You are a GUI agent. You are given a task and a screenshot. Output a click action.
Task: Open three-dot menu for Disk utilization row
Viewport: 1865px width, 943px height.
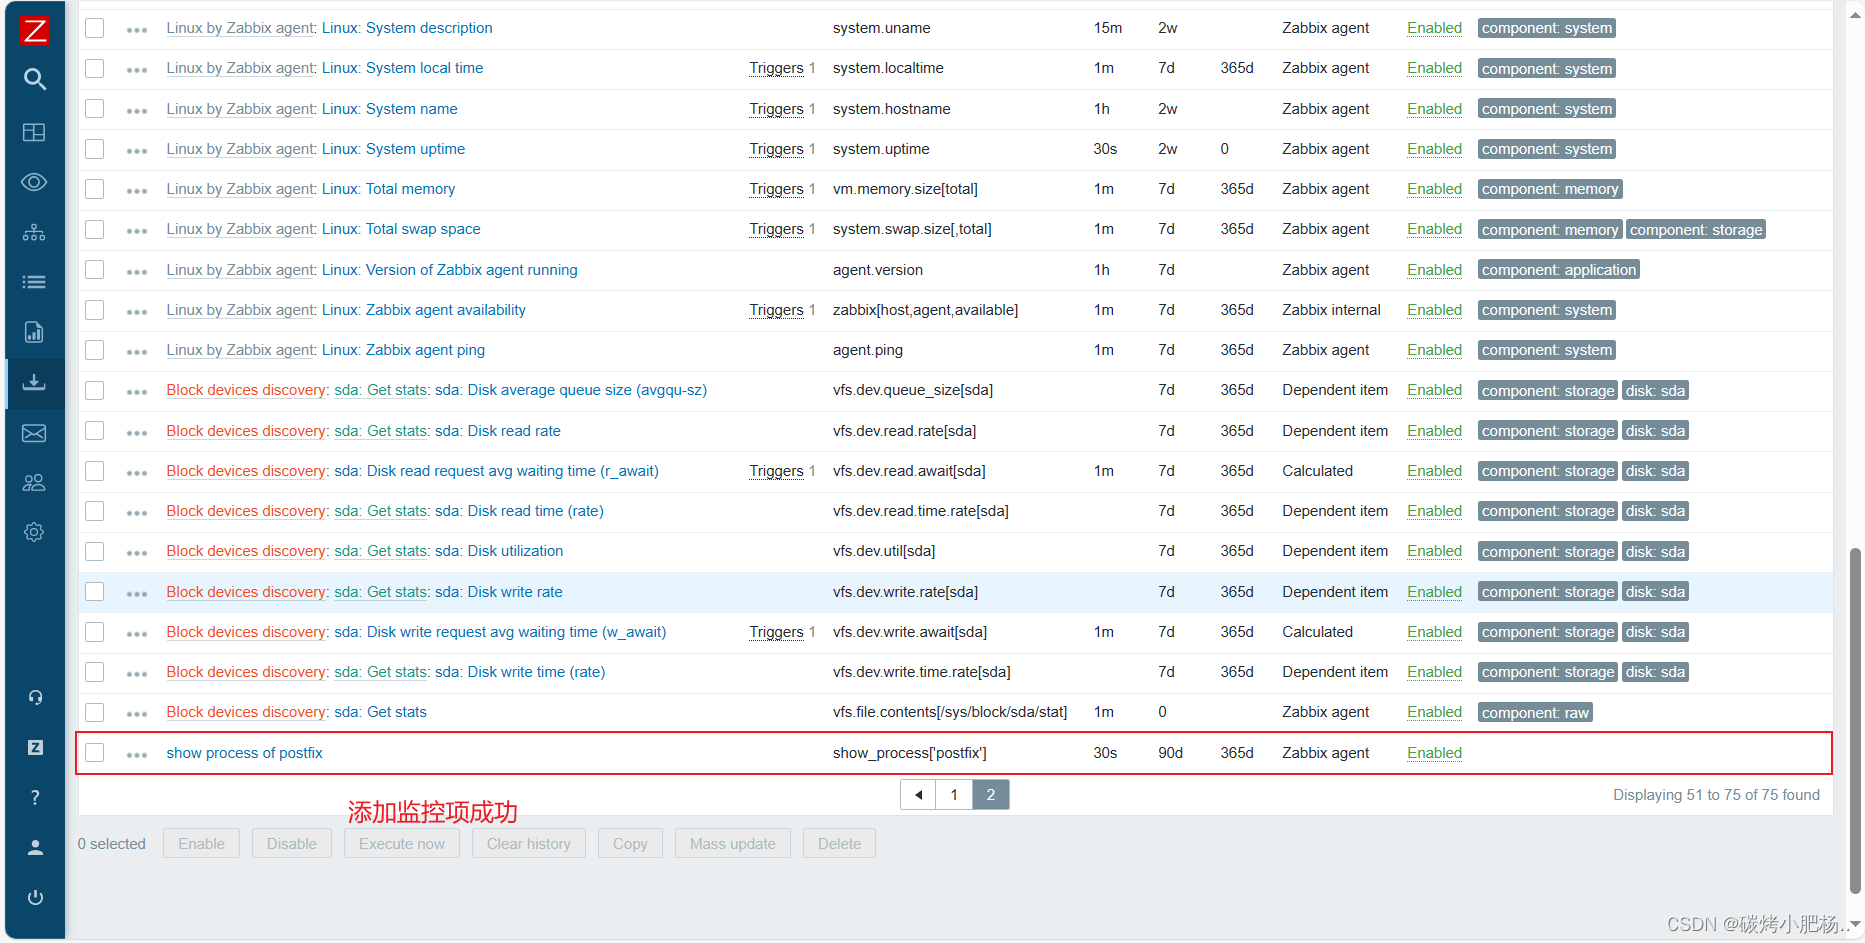[137, 553]
